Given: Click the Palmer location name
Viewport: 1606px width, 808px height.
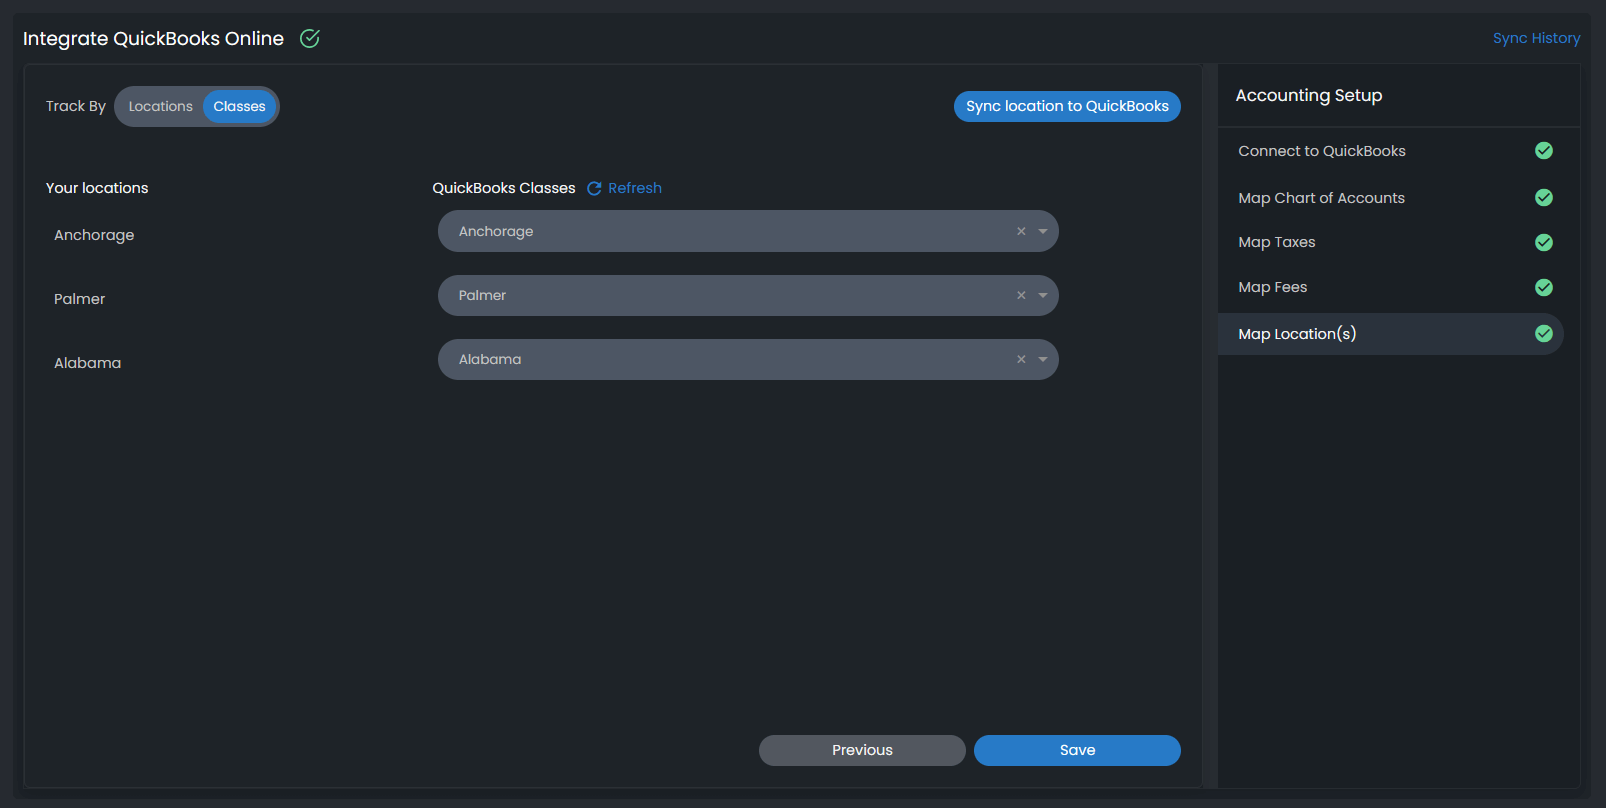Looking at the screenshot, I should coord(79,299).
